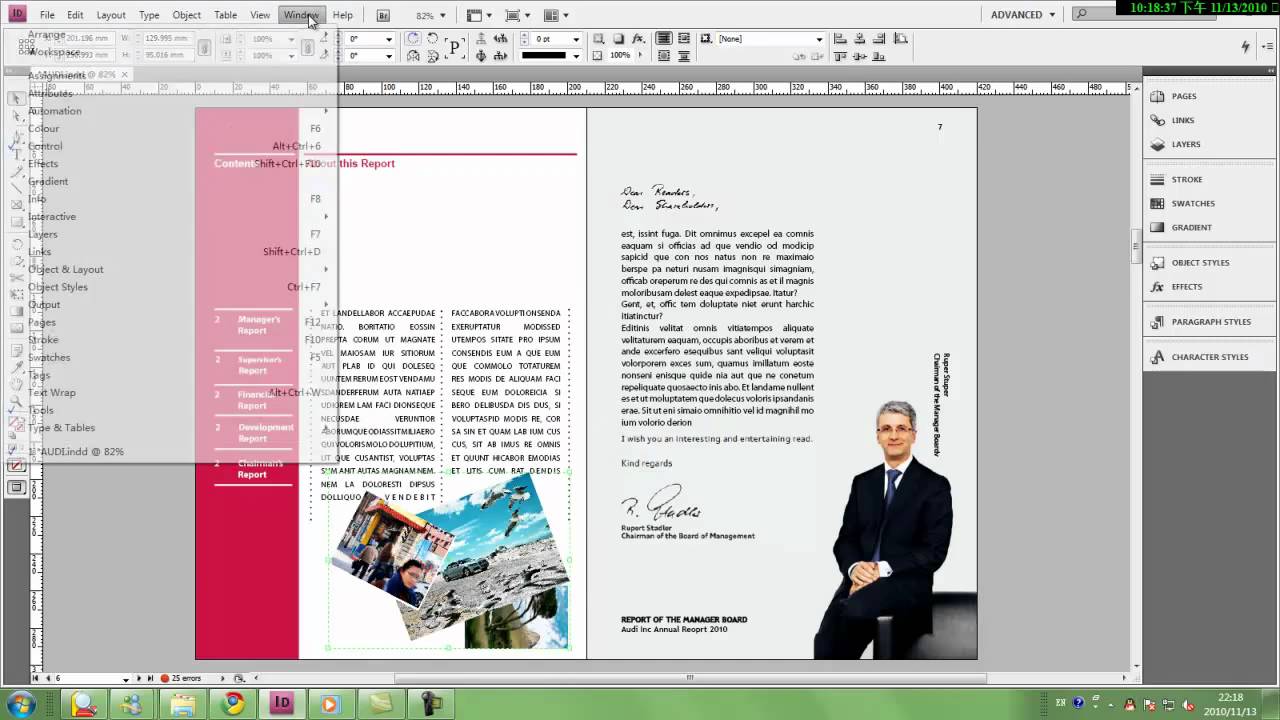
Task: Open the stroke weight 0 pt dropdown
Action: 576,39
